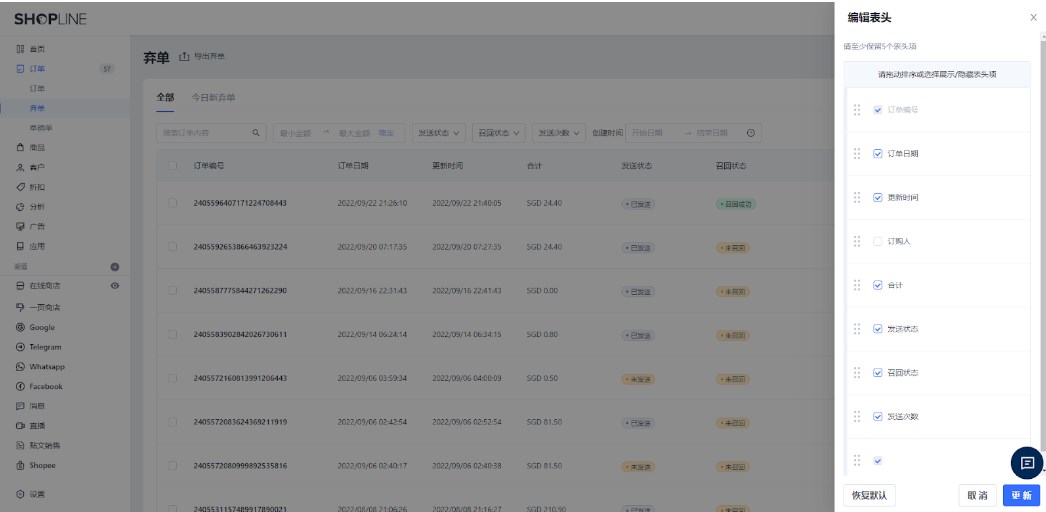Uncheck the 更新时间 column checkbox
Screen dimensions: 1046x512
(878, 197)
